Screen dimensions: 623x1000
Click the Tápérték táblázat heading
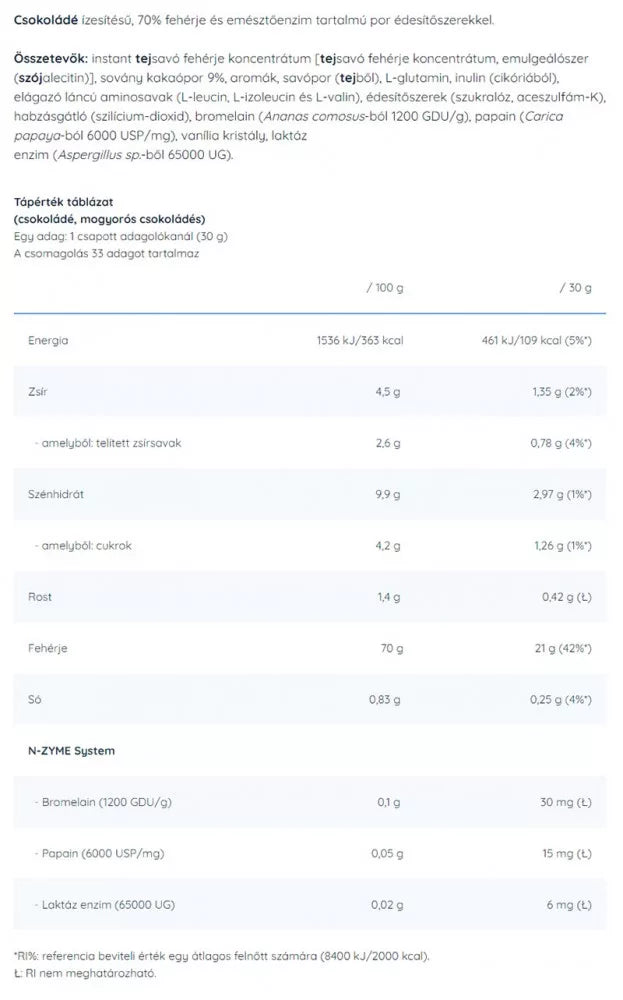pos(64,202)
